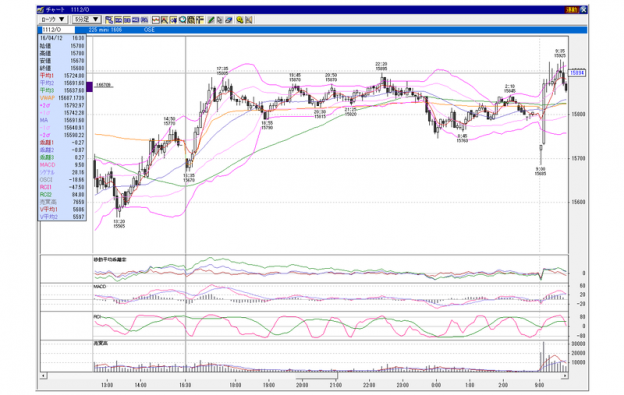The width and height of the screenshot is (624, 395).
Task: Toggle the 連動 link button in title bar
Action: tap(571, 10)
